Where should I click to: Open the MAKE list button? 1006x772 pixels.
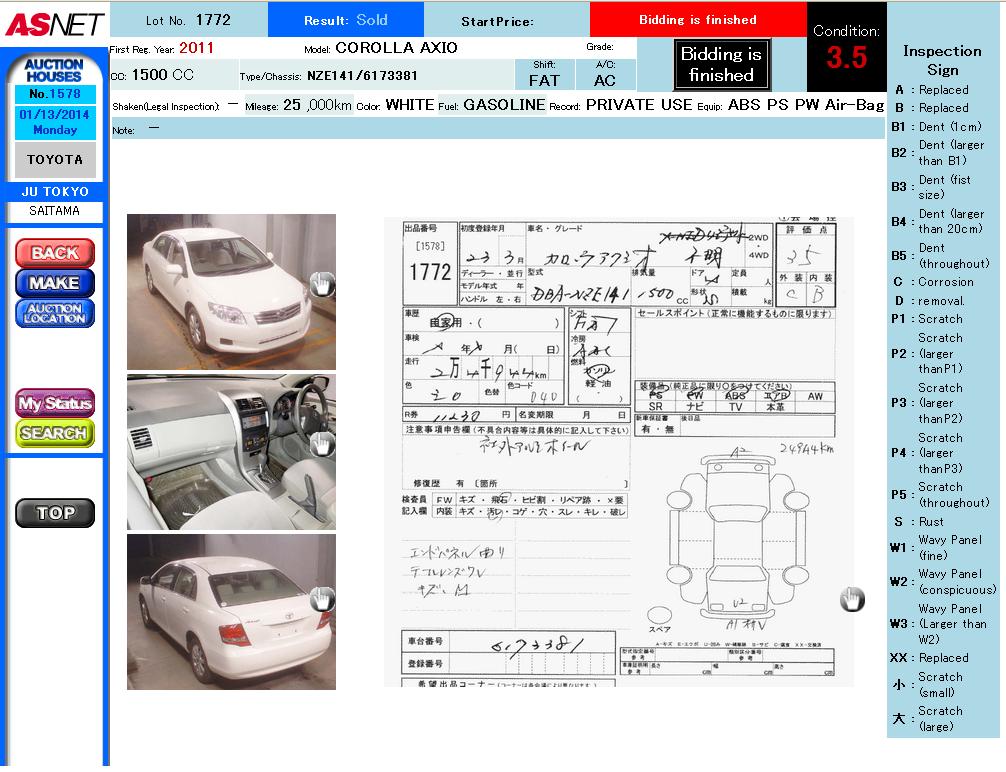click(55, 283)
